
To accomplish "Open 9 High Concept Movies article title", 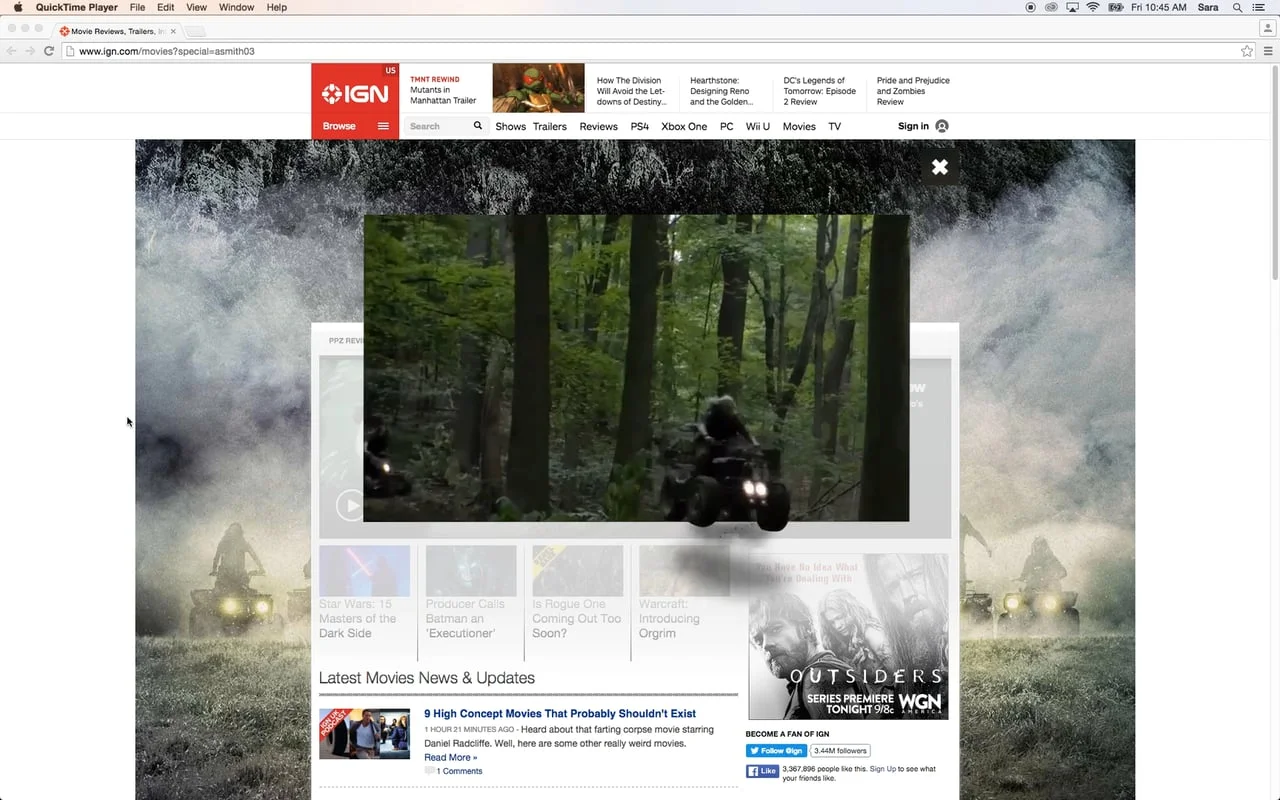I will tap(560, 713).
